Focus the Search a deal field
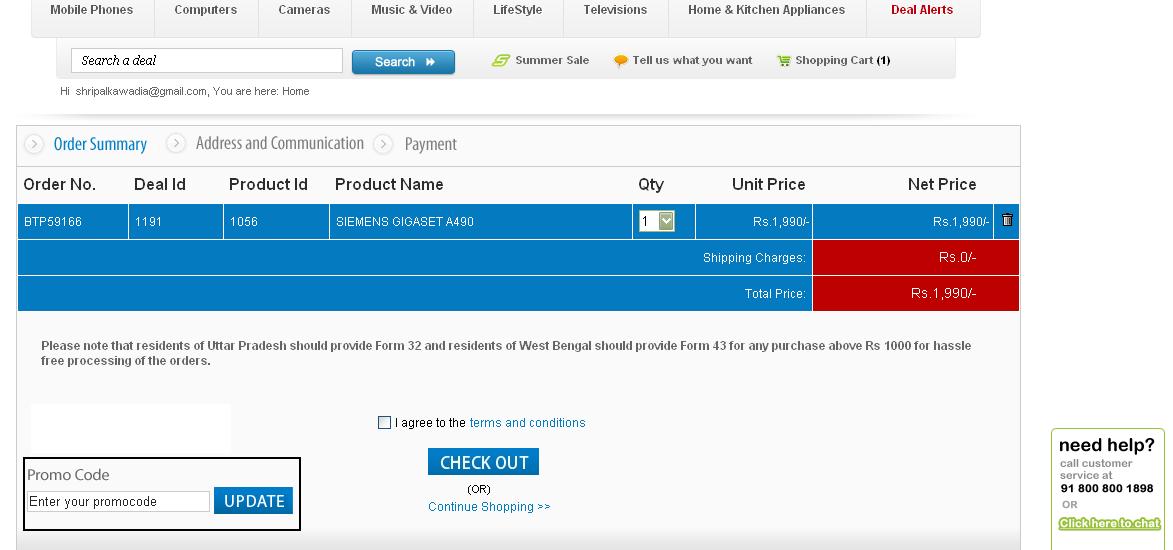This screenshot has height=550, width=1173. coord(206,61)
